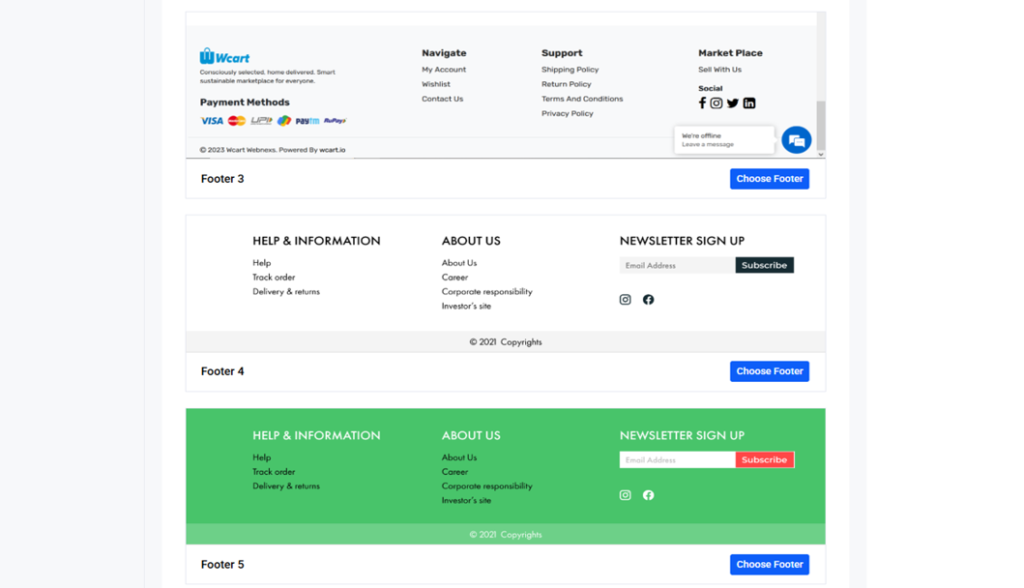Click the Help link in the Footer 4 preview
Viewport: 1024px width, 588px height.
(262, 263)
